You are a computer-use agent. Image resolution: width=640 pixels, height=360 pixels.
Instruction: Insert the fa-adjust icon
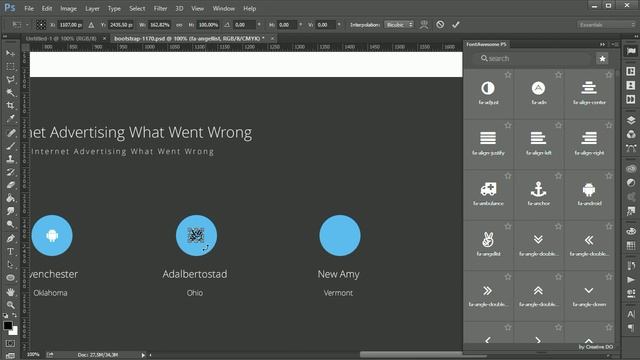(x=488, y=94)
